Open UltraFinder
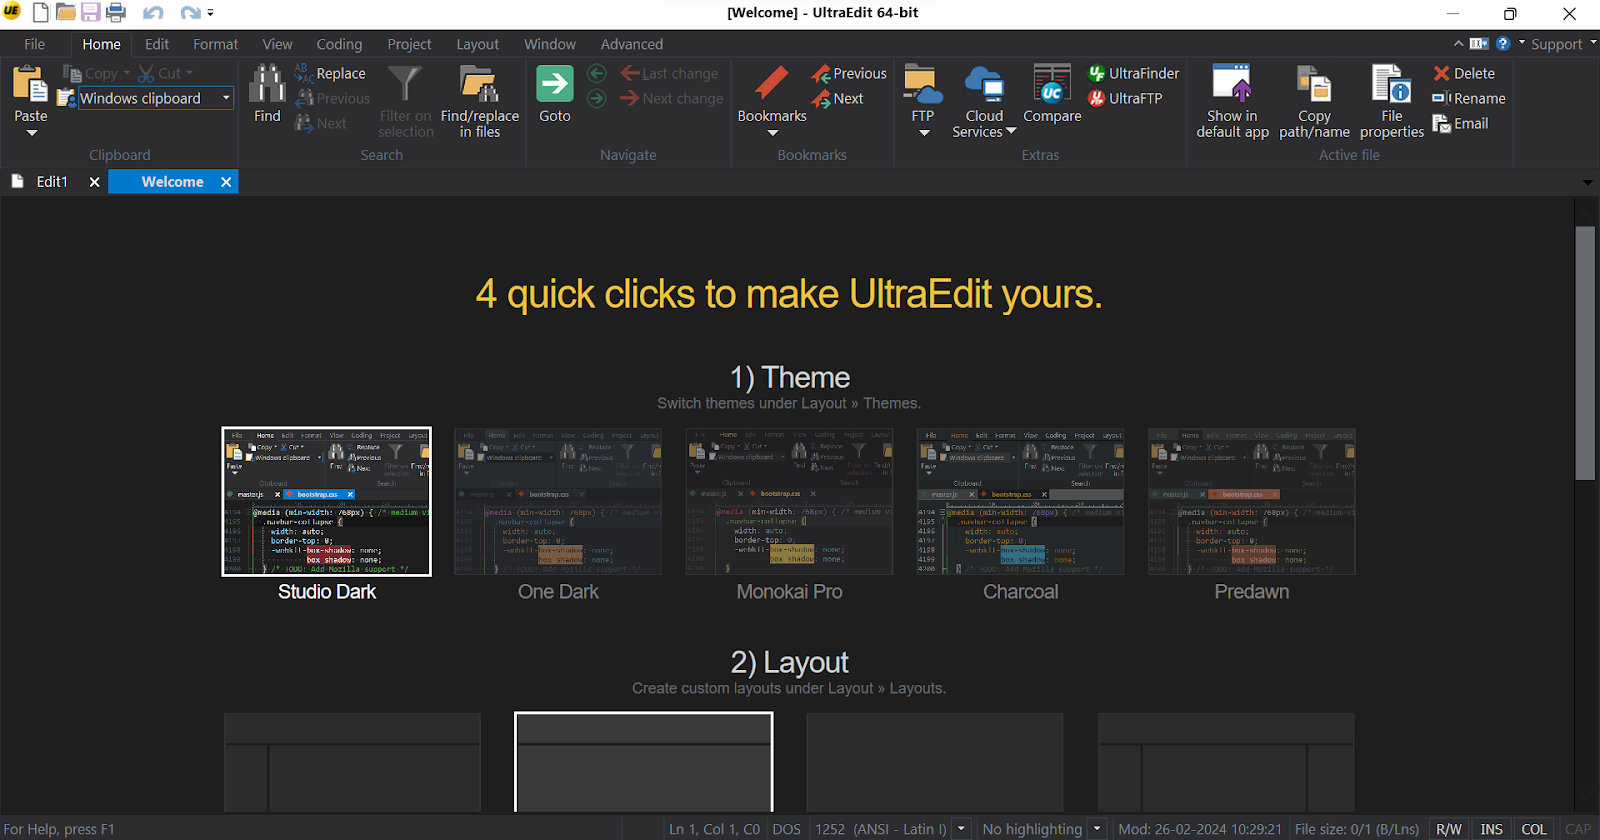 (1134, 73)
